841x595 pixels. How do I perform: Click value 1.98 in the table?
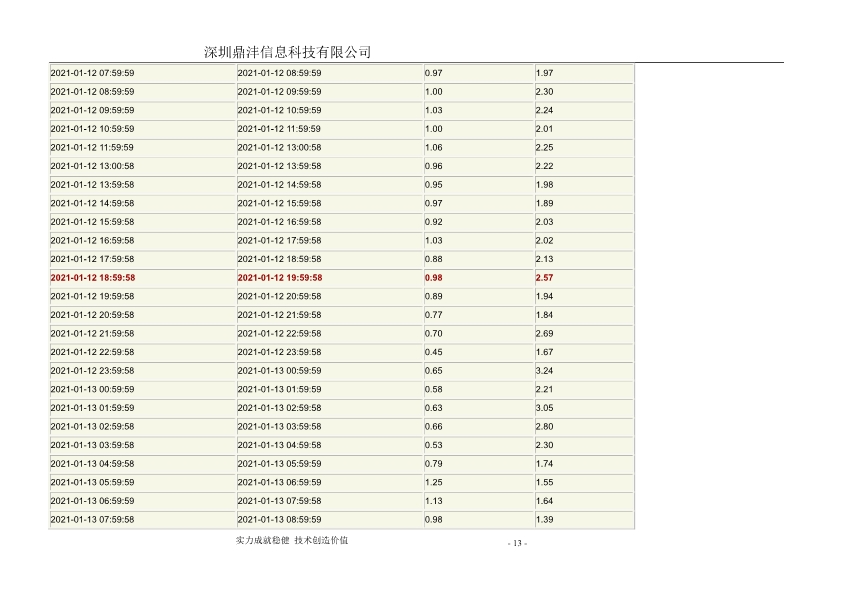[x=544, y=185]
